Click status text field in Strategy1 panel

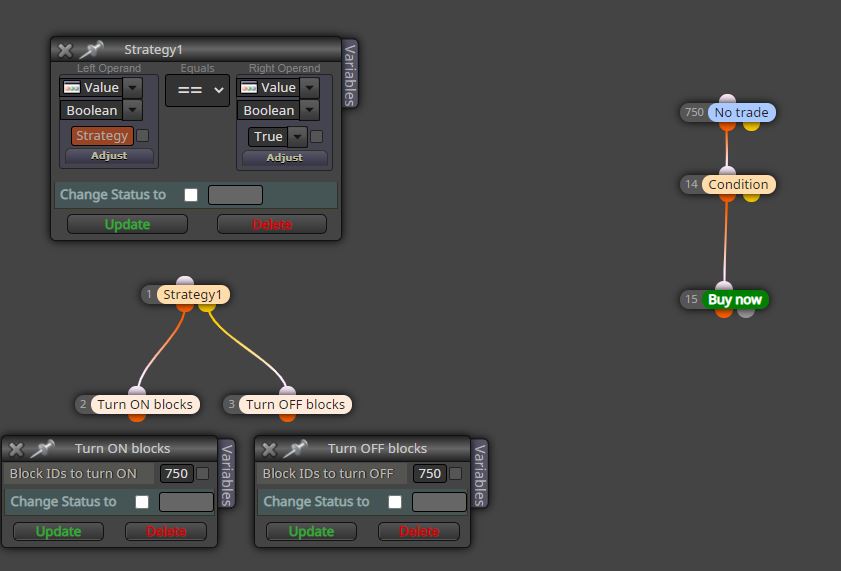(235, 195)
